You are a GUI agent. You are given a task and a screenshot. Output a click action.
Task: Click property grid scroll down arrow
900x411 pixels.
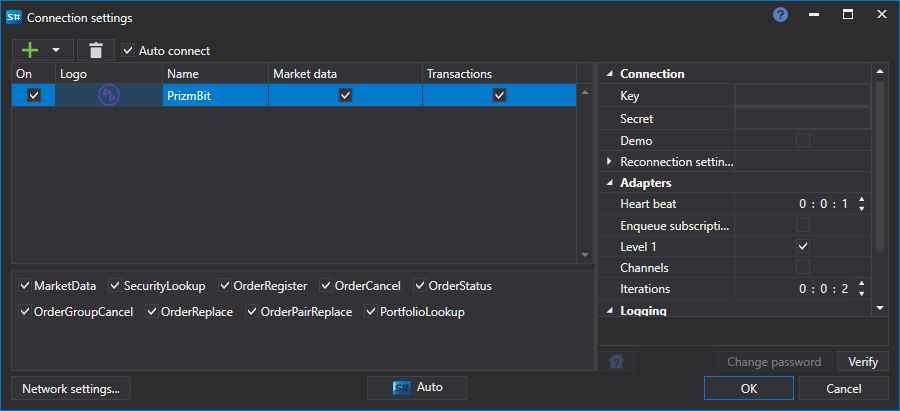(x=880, y=308)
